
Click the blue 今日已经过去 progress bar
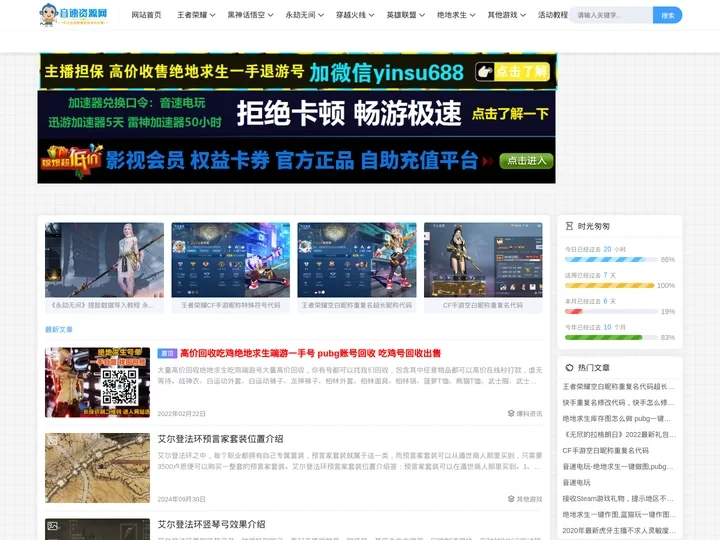(611, 259)
